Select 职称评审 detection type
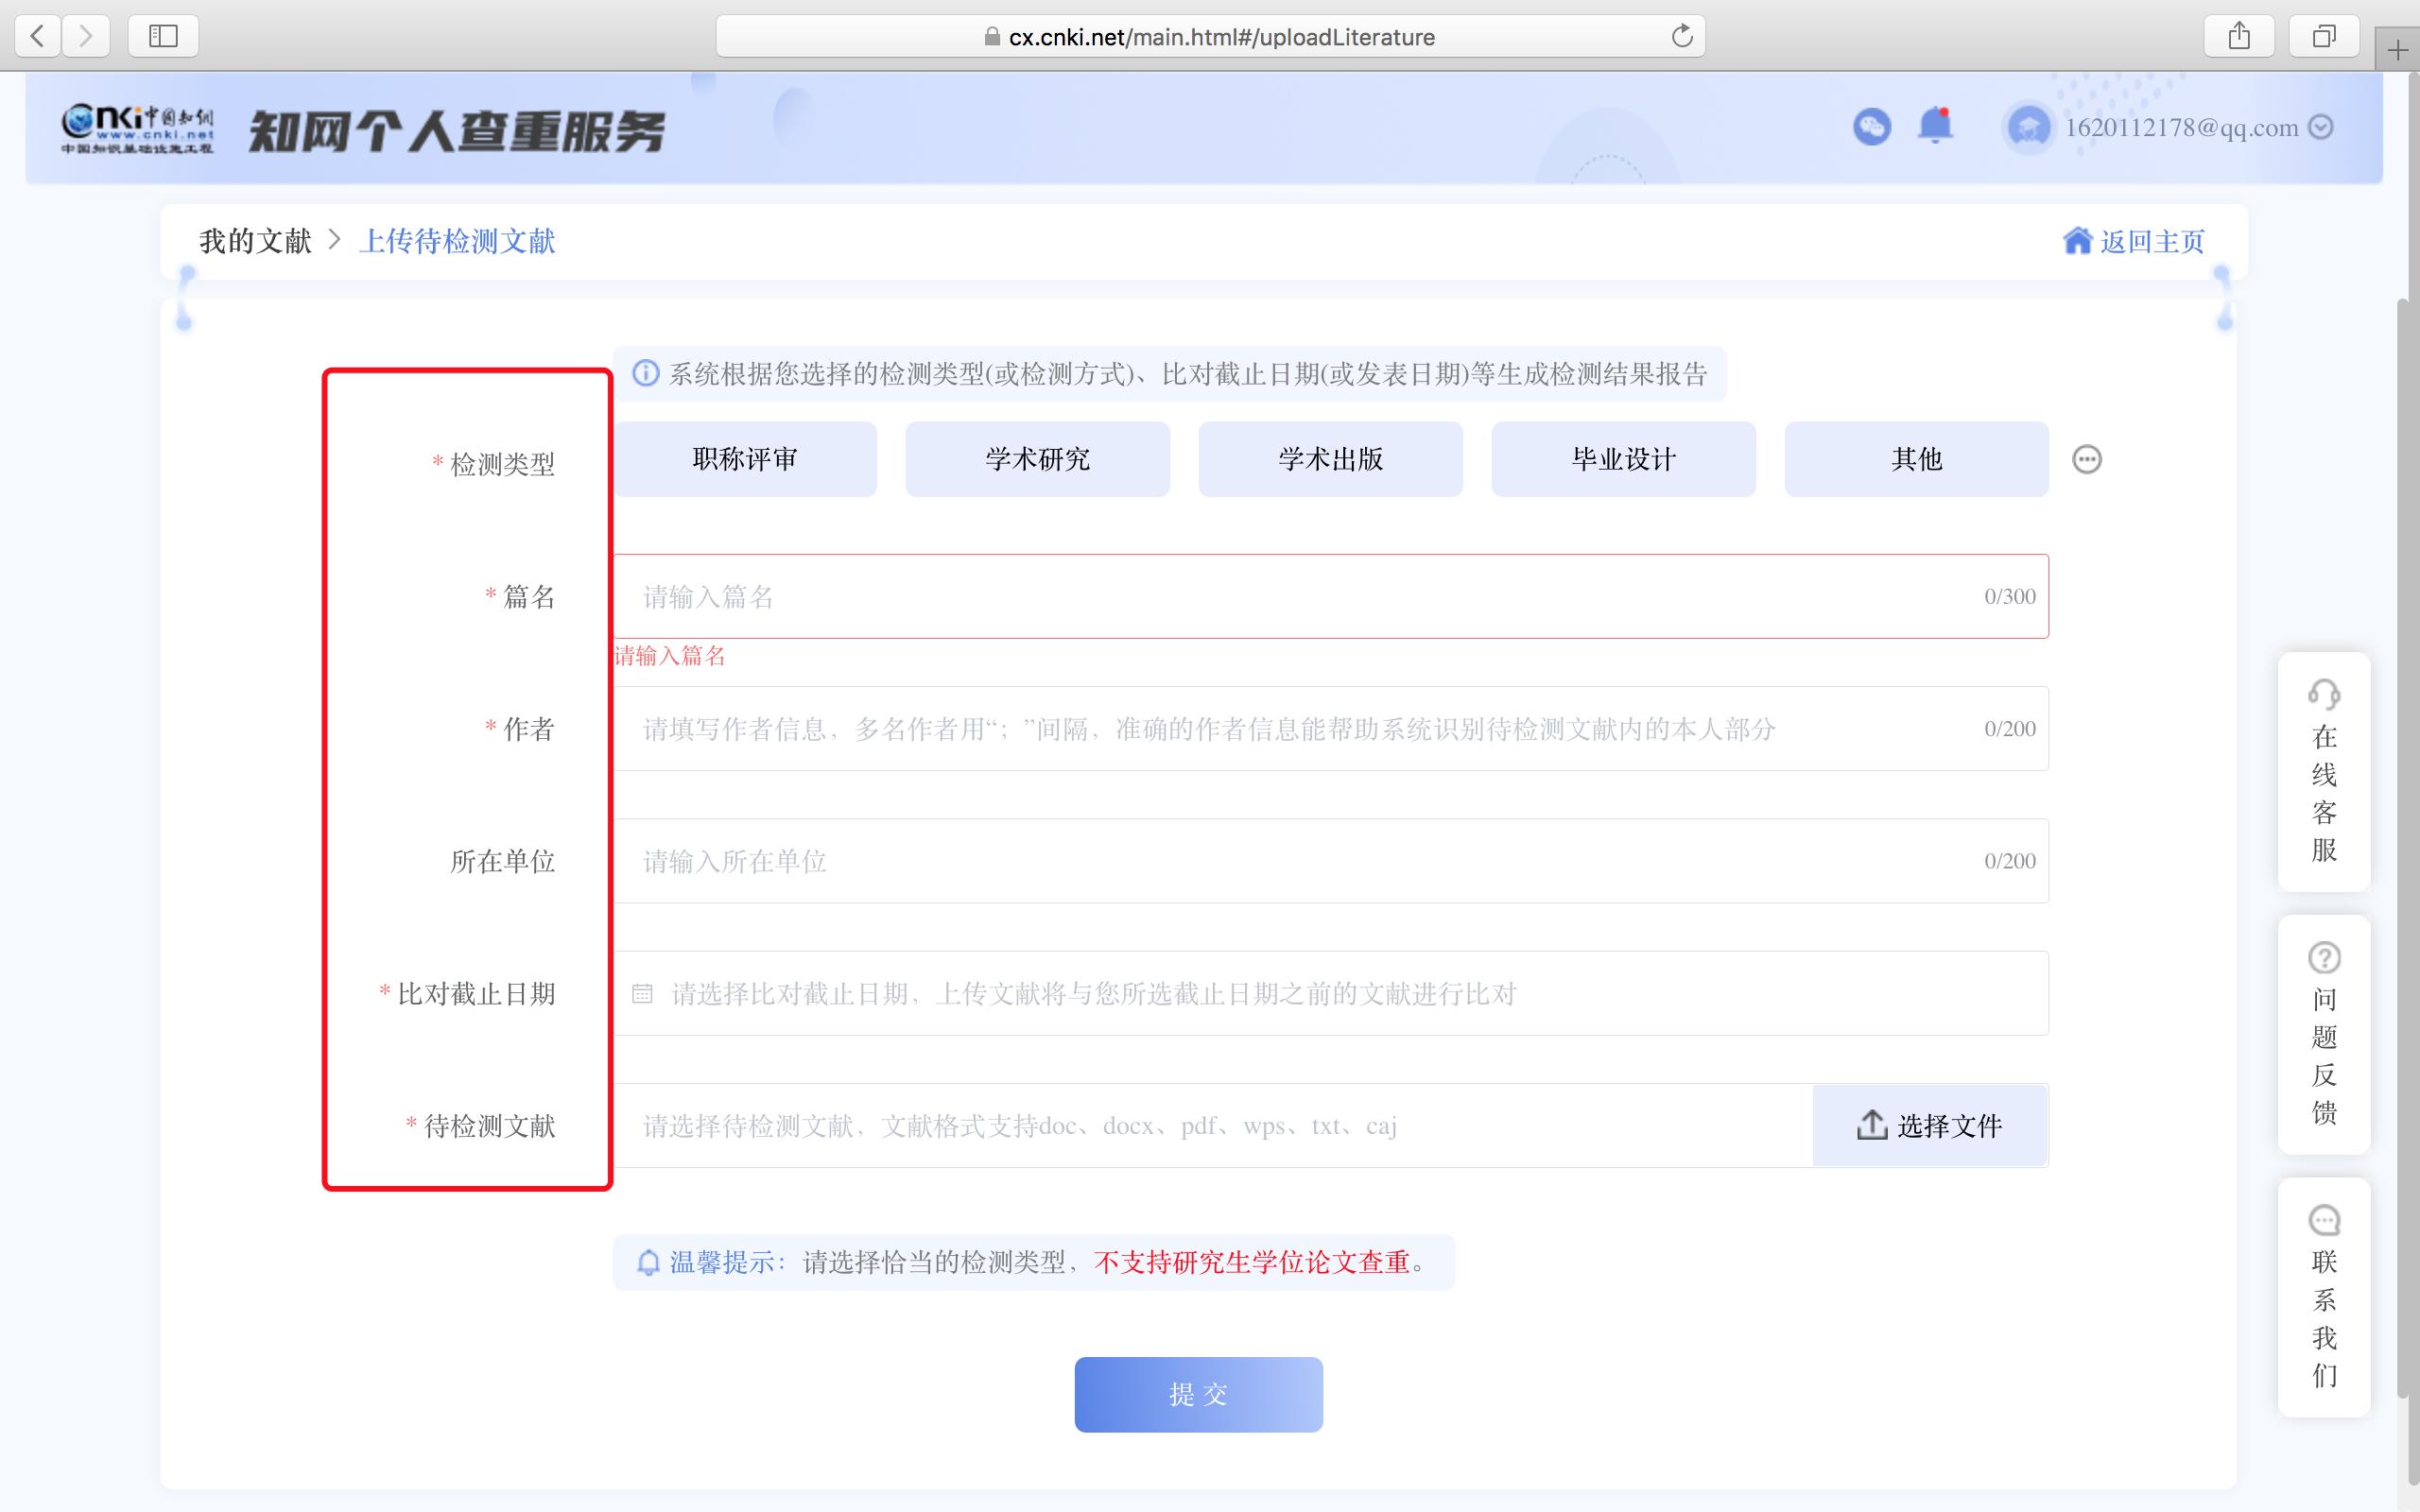2420x1512 pixels. point(745,459)
